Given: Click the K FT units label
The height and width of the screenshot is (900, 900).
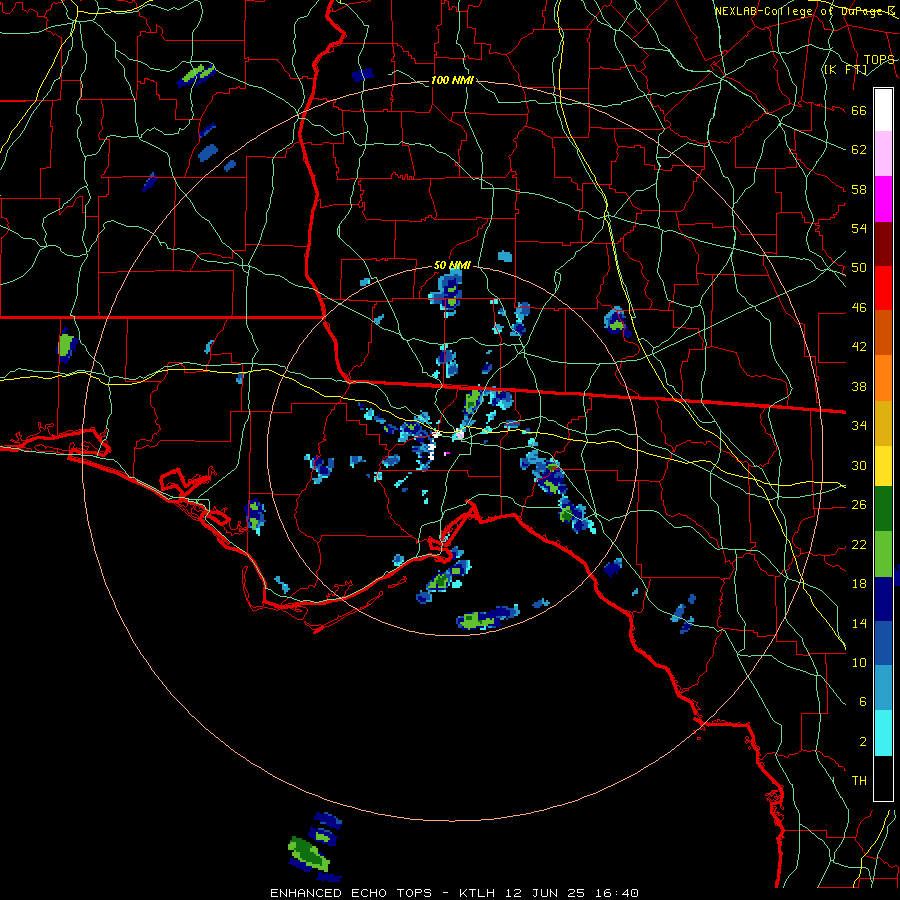Looking at the screenshot, I should (845, 70).
